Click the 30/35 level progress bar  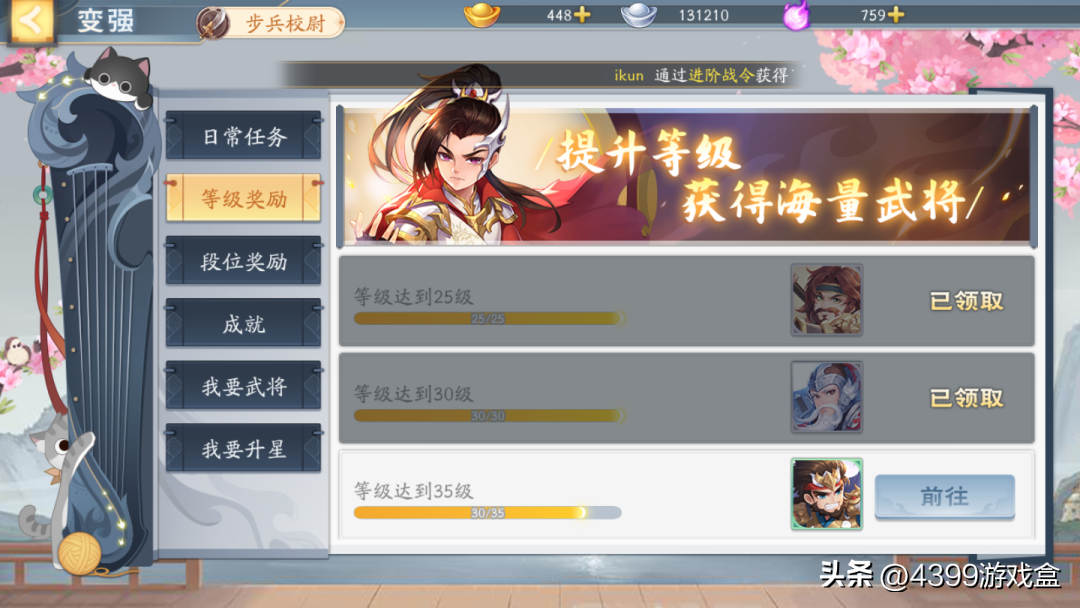488,513
